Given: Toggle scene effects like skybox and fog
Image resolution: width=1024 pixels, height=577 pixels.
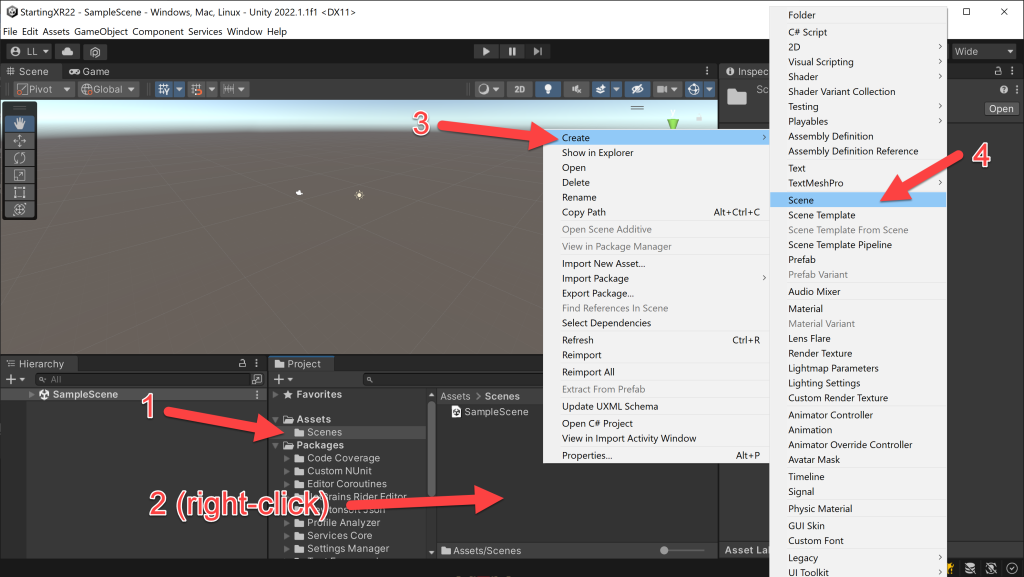Looking at the screenshot, I should (601, 89).
